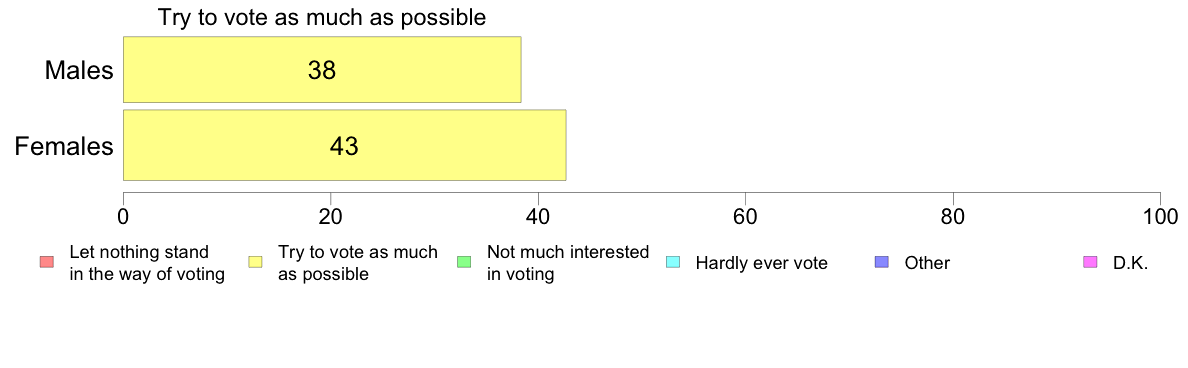The image size is (1188, 368).
Task: Click the 'D.K.' legend label
Action: point(1131,264)
